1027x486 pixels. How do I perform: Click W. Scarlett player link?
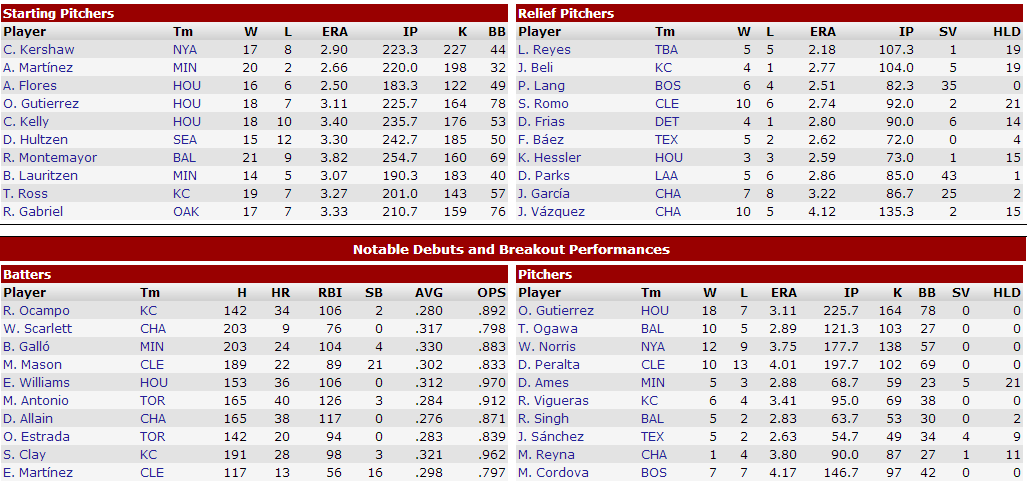(x=38, y=328)
